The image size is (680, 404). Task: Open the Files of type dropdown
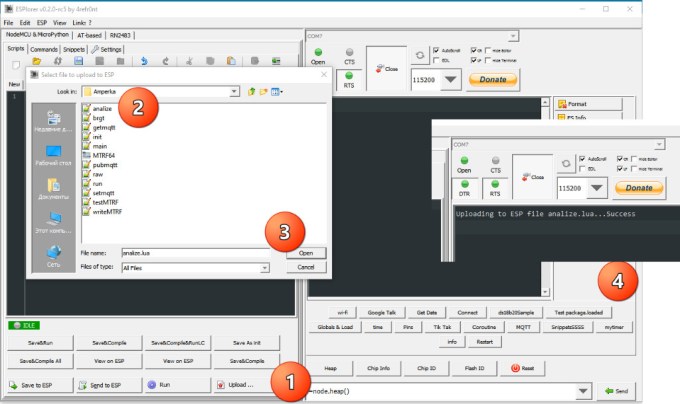[265, 268]
